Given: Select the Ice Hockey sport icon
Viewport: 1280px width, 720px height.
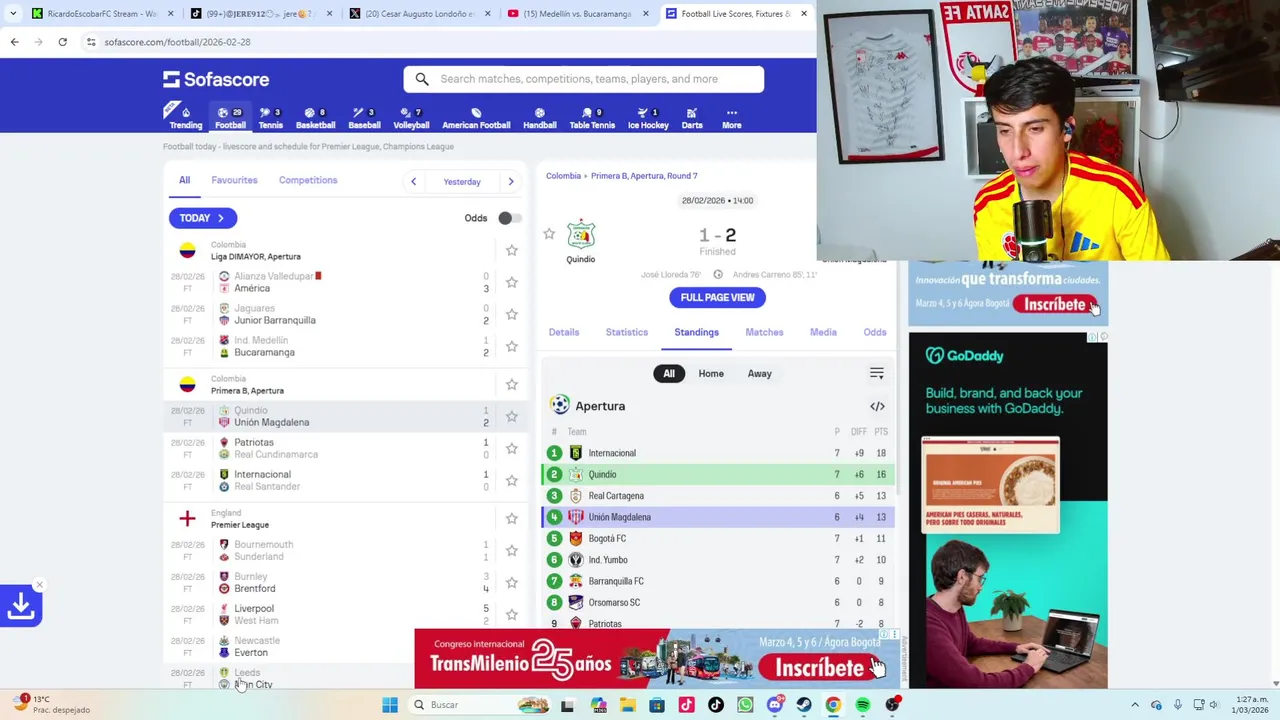Looking at the screenshot, I should coord(648,118).
